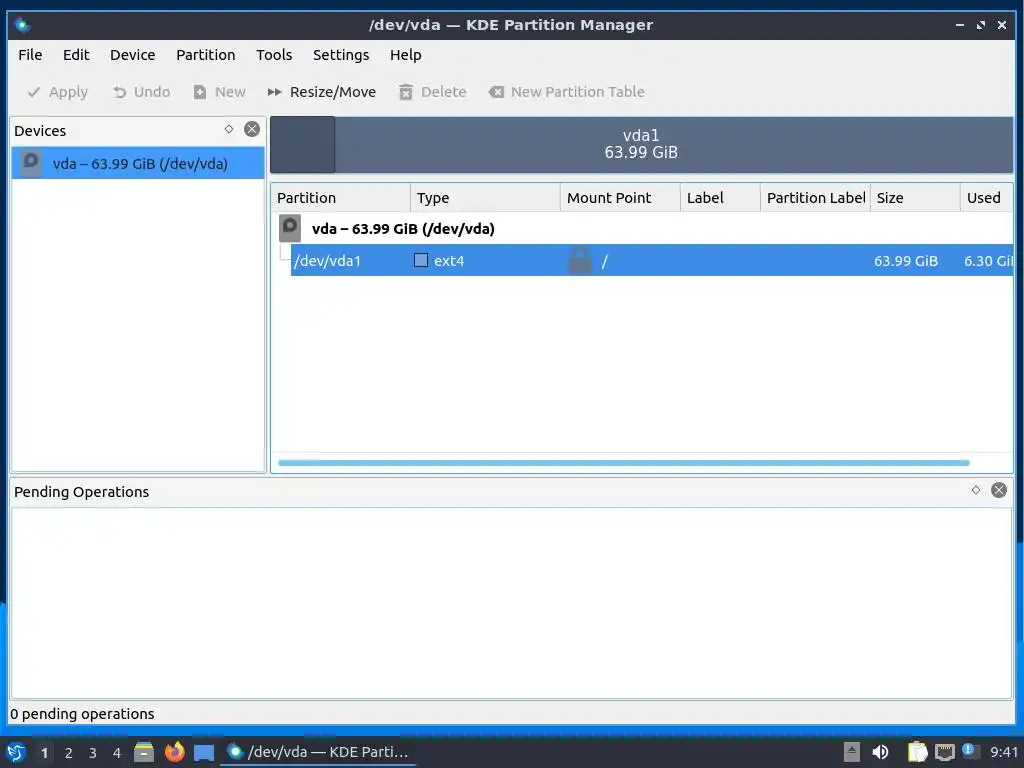The width and height of the screenshot is (1024, 768).
Task: Open the network tray icon
Action: (x=944, y=753)
